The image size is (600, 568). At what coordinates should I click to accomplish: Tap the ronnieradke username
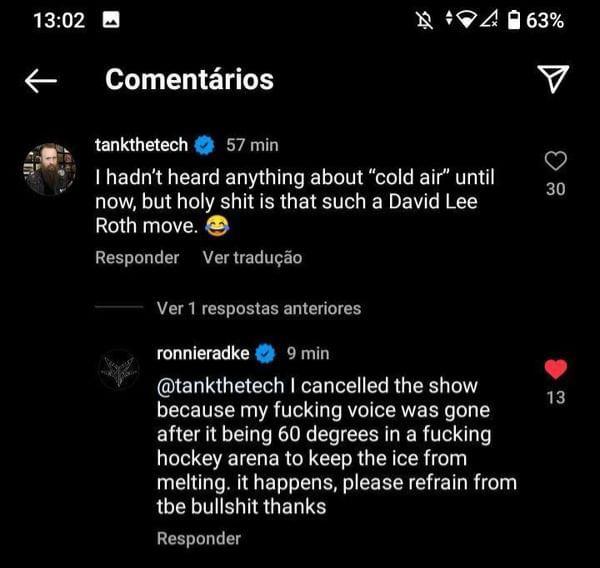[203, 353]
